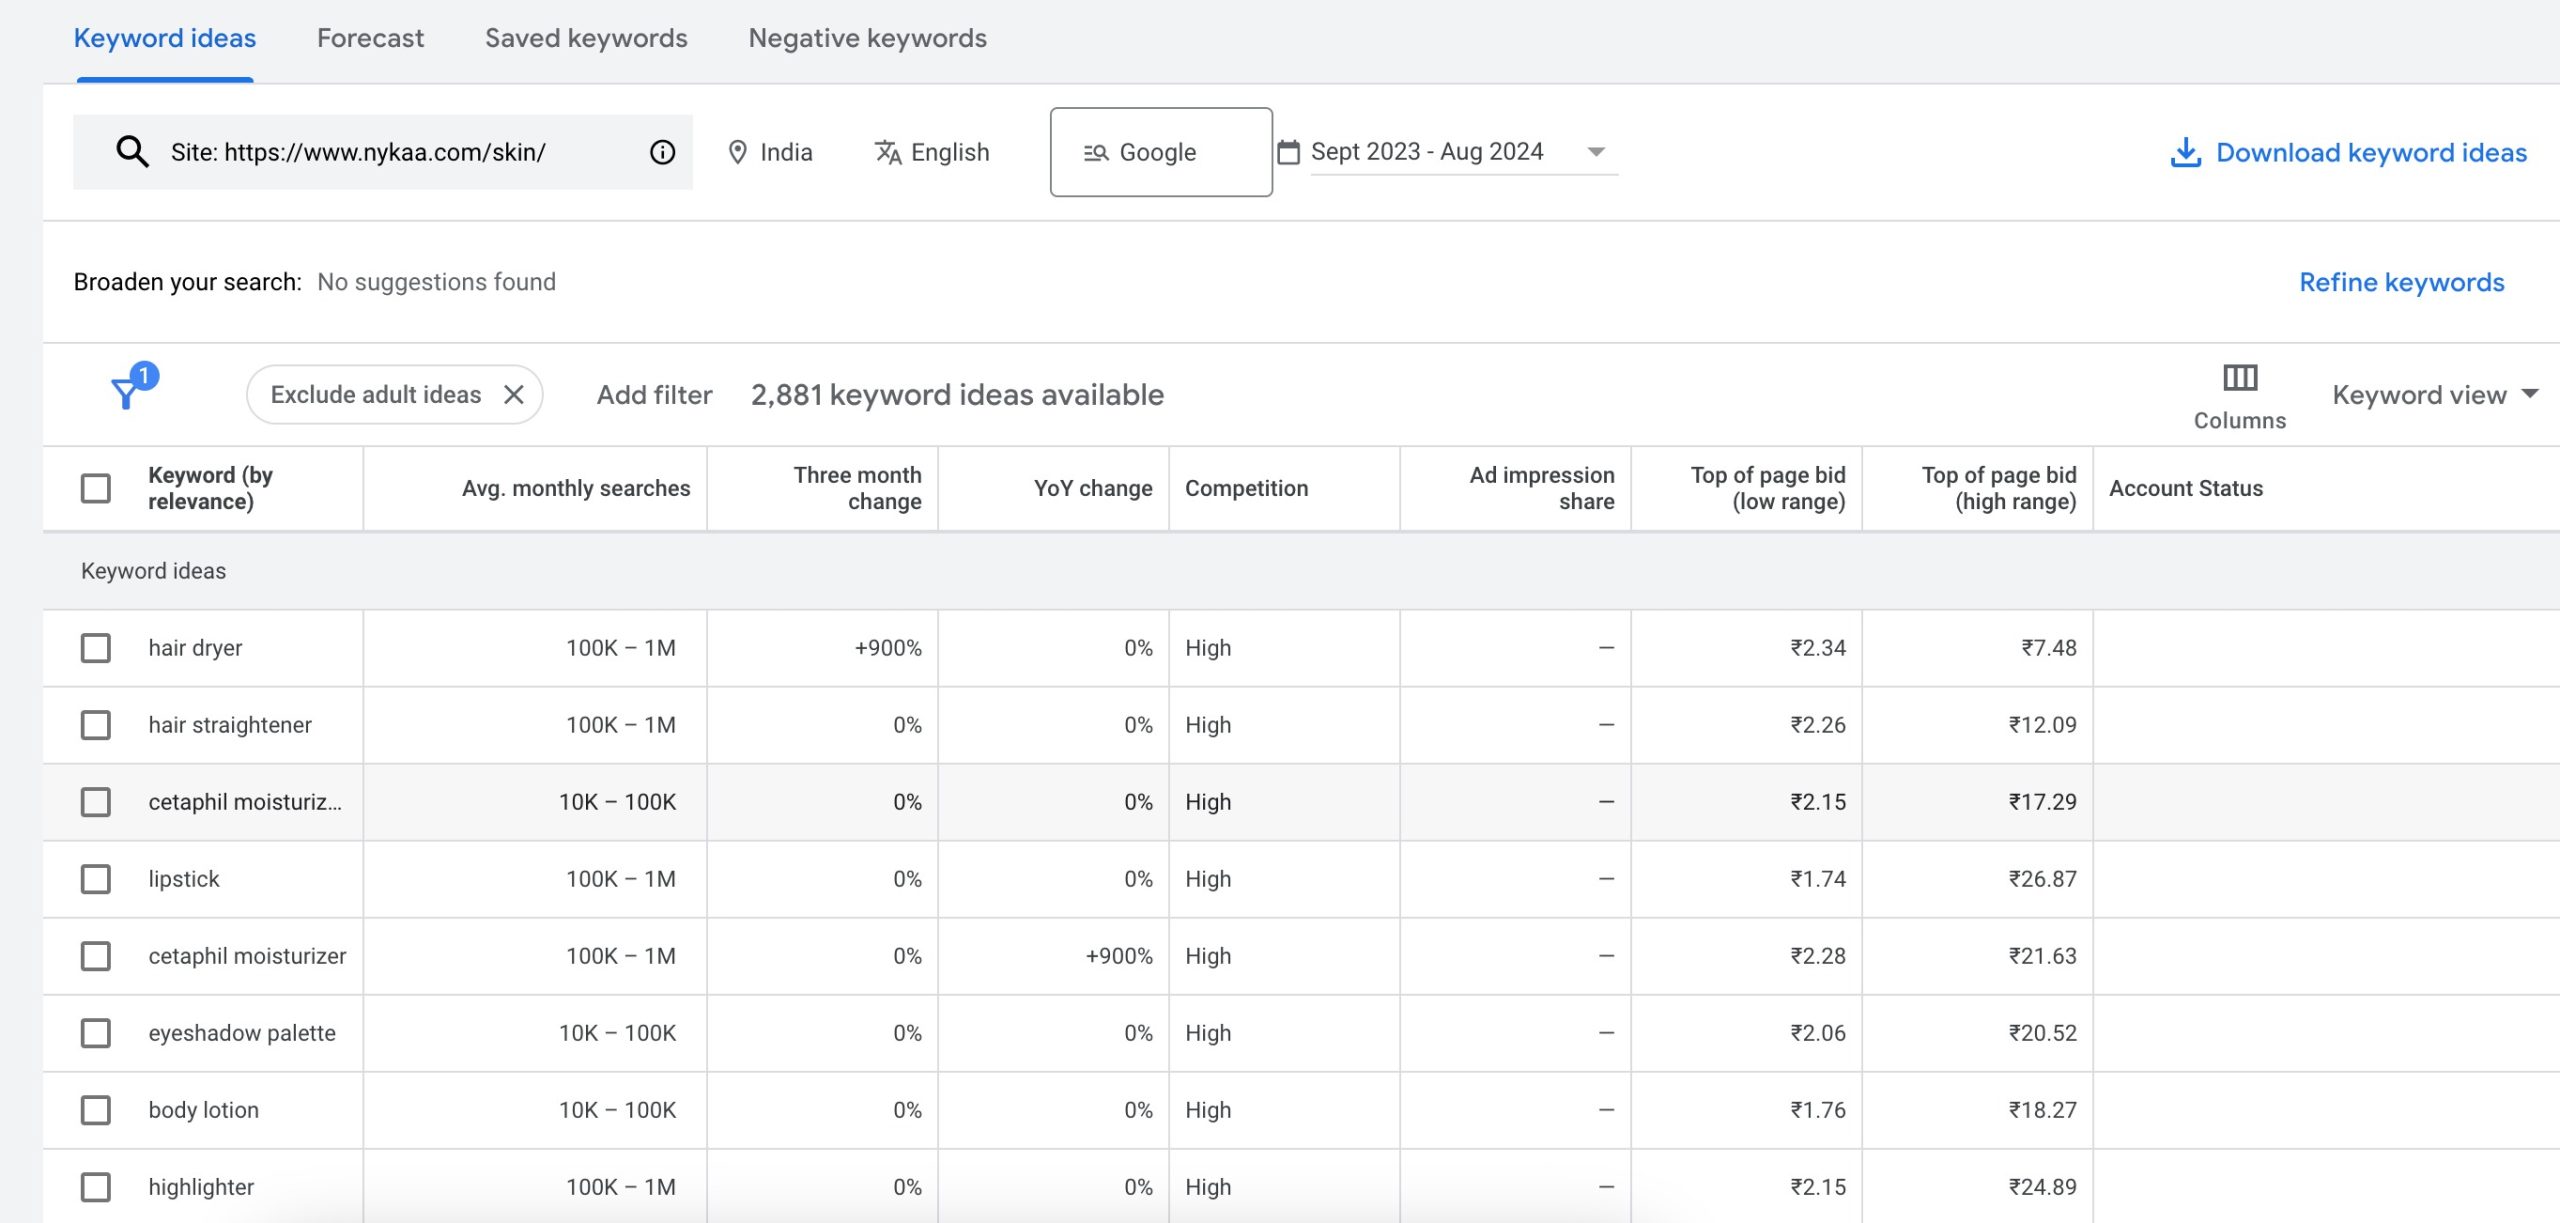Select all keywords with header checkbox
The image size is (2560, 1223).
click(96, 488)
